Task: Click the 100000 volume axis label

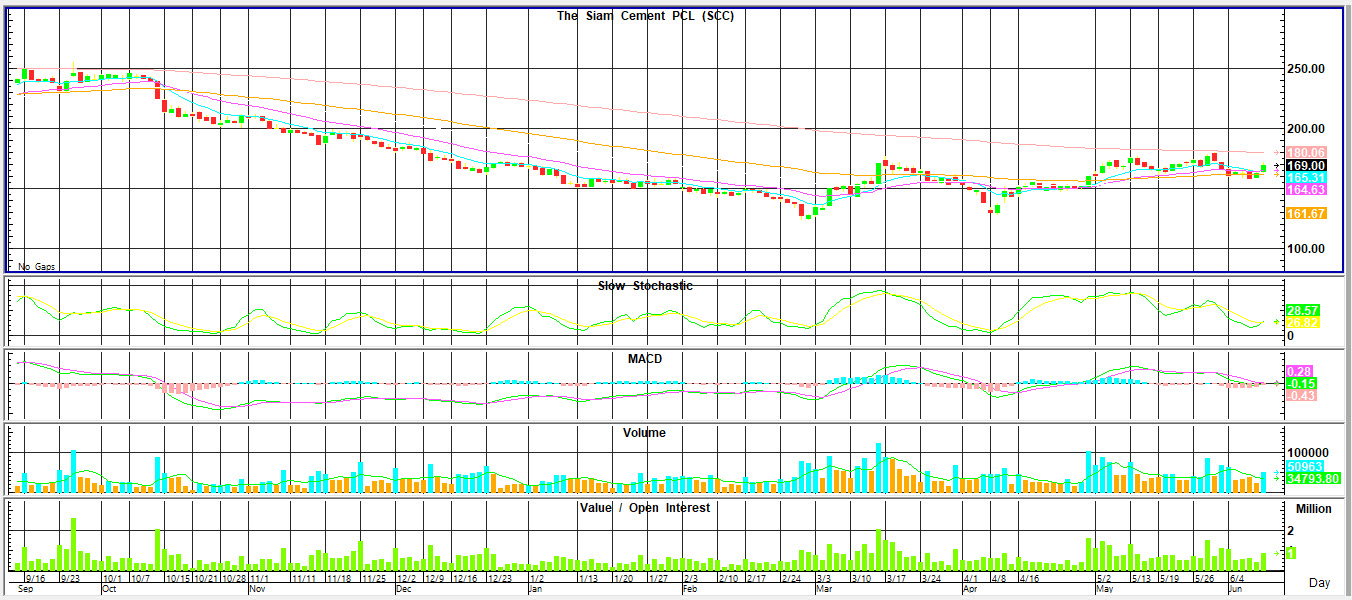Action: (1307, 453)
